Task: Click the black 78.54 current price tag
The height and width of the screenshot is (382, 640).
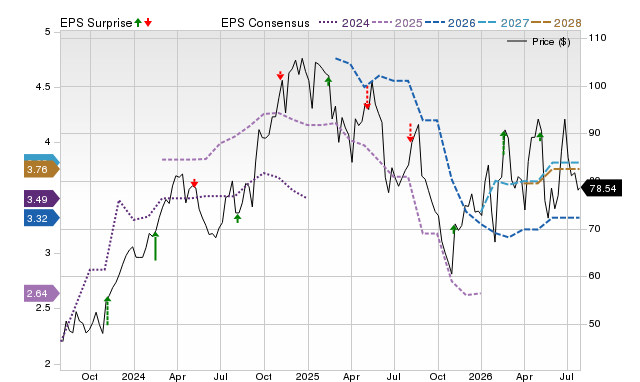Action: coord(601,188)
